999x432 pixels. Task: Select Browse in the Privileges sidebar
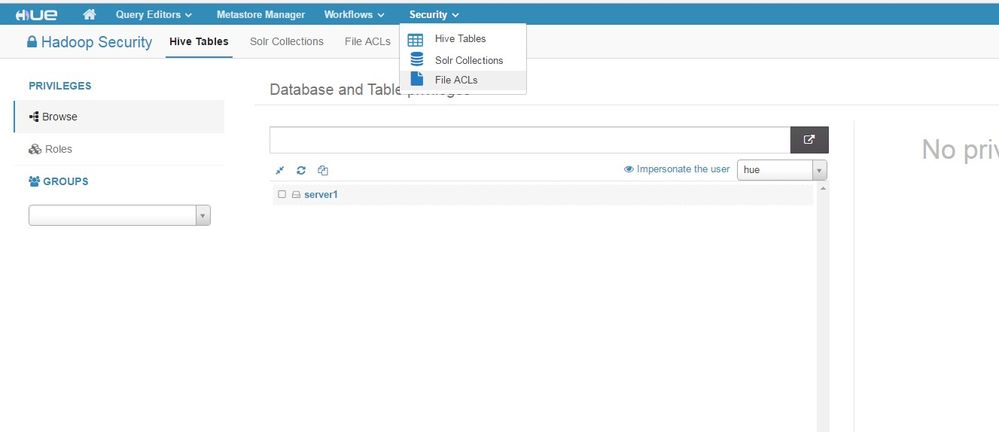click(119, 117)
